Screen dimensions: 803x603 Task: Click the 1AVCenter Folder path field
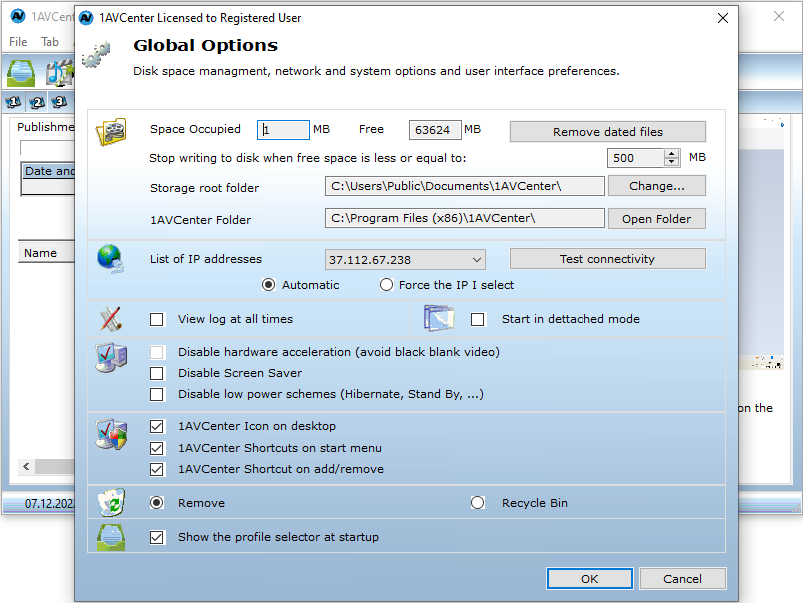(x=464, y=218)
